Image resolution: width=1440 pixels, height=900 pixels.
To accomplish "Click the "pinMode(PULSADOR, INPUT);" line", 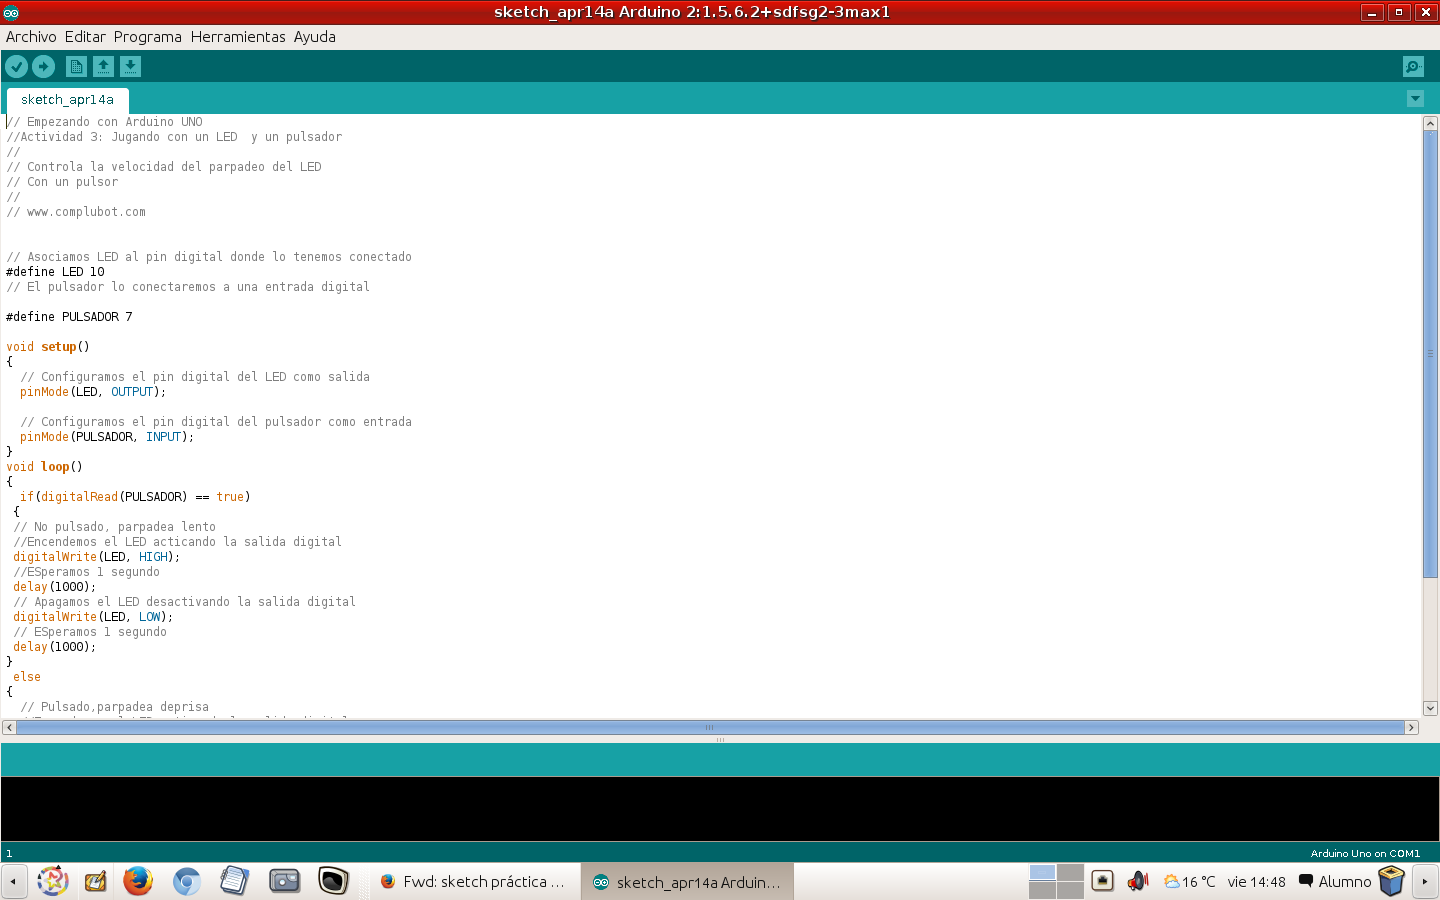I will coord(107,437).
